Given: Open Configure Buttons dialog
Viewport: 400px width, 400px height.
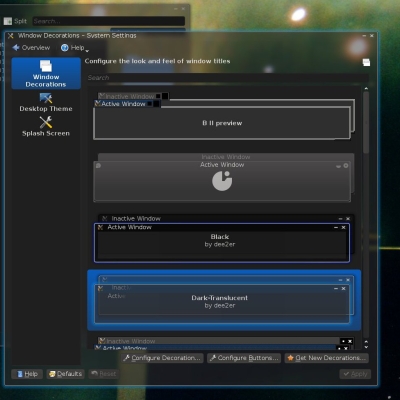Looking at the screenshot, I should (244, 358).
